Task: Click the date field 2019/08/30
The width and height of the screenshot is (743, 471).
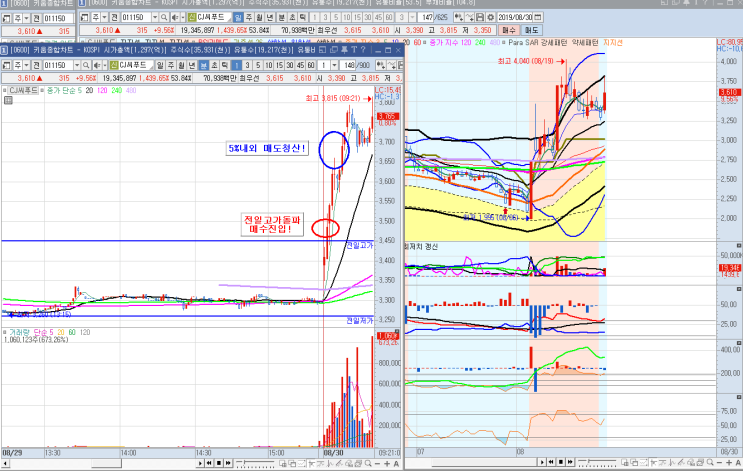Action: point(515,17)
